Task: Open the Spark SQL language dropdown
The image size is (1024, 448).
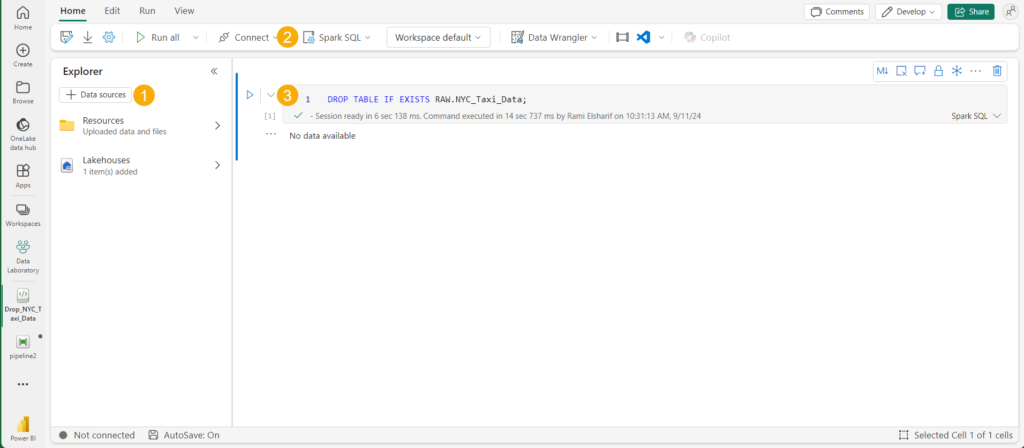Action: 337,37
